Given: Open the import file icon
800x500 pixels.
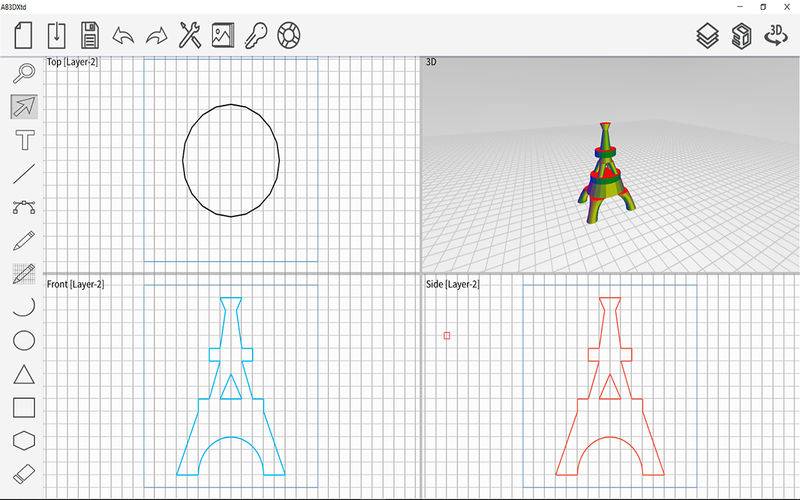Looking at the screenshot, I should pos(57,35).
